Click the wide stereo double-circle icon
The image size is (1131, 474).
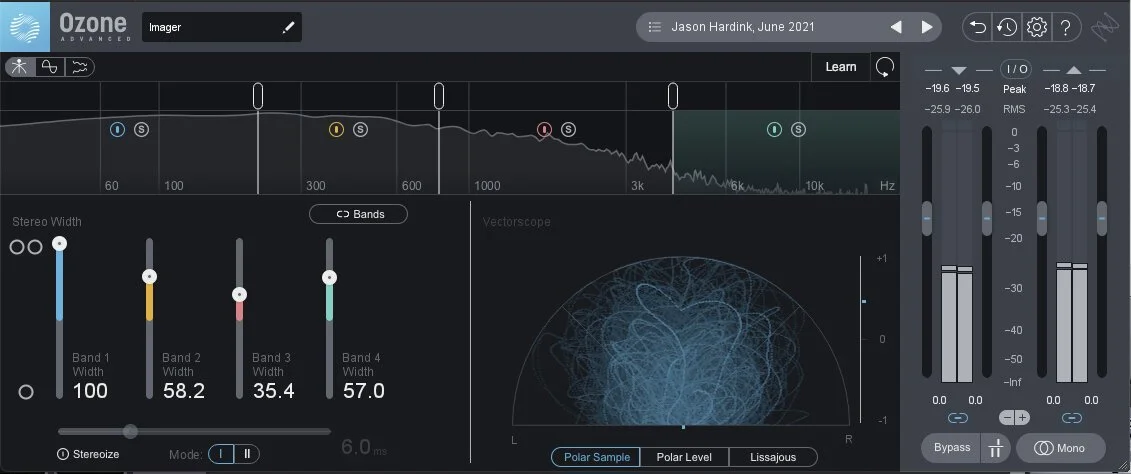[x=26, y=247]
